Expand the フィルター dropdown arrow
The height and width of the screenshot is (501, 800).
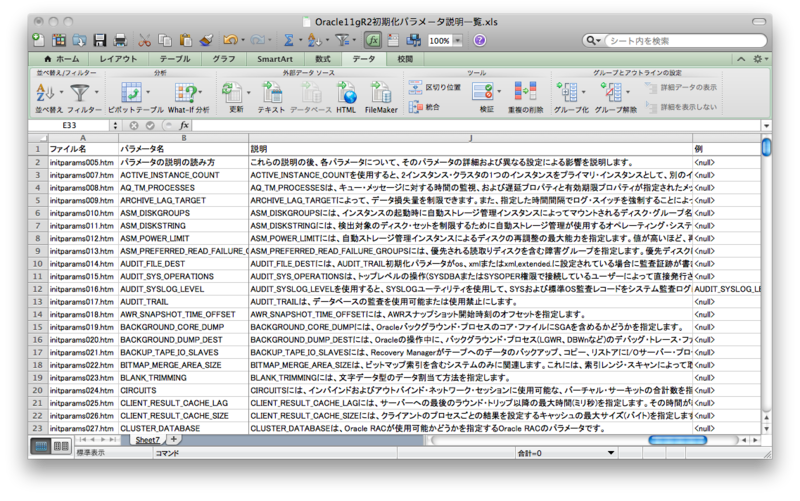(96, 92)
